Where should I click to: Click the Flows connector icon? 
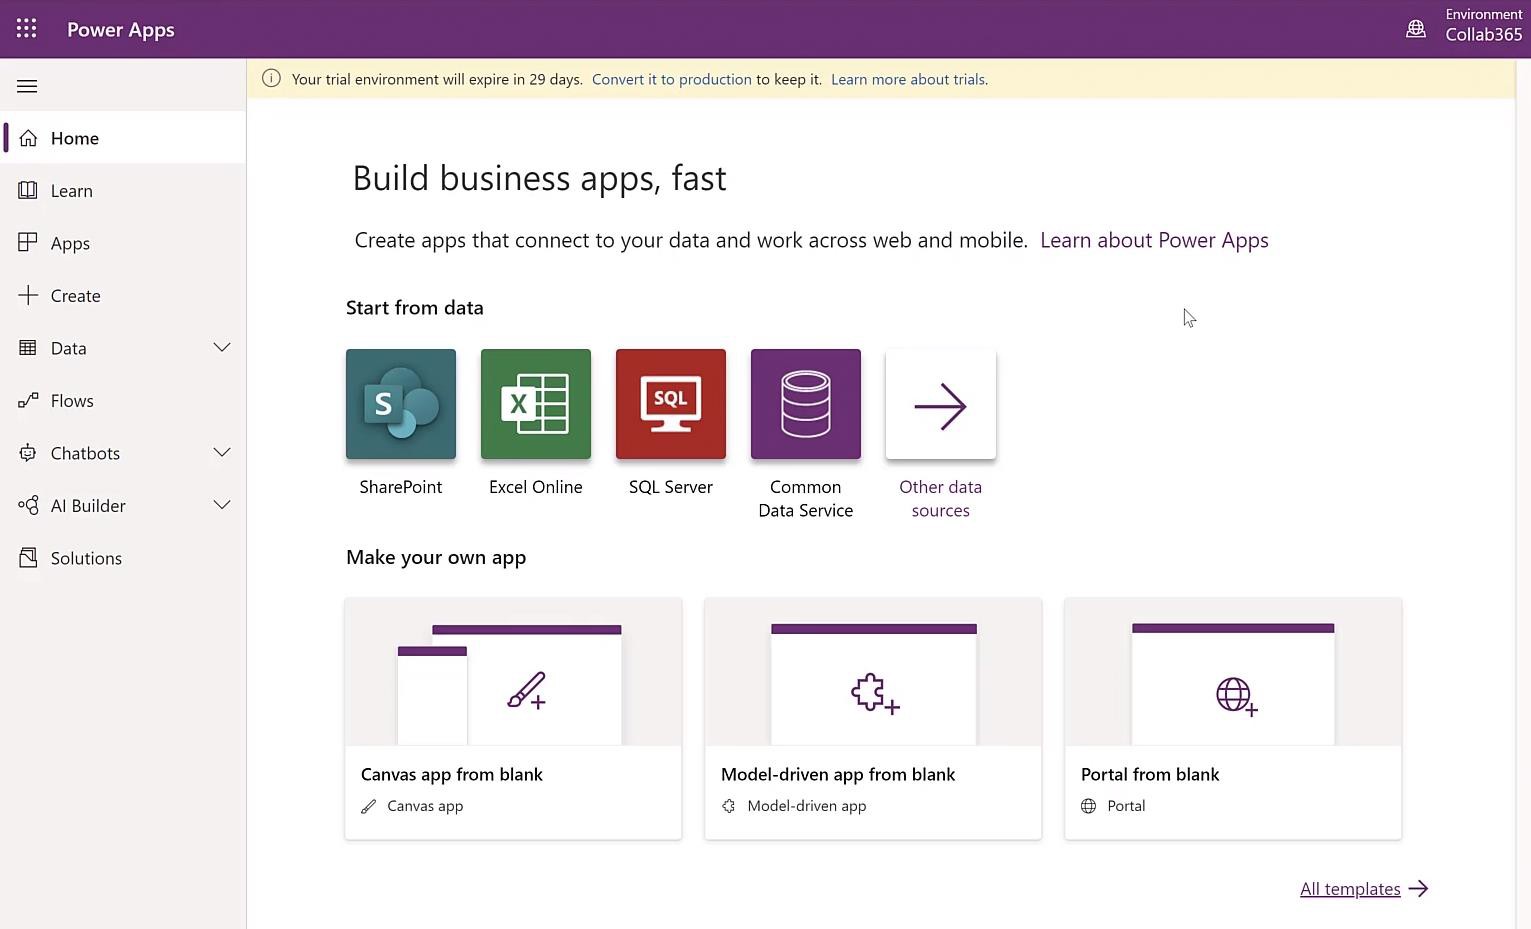coord(28,400)
